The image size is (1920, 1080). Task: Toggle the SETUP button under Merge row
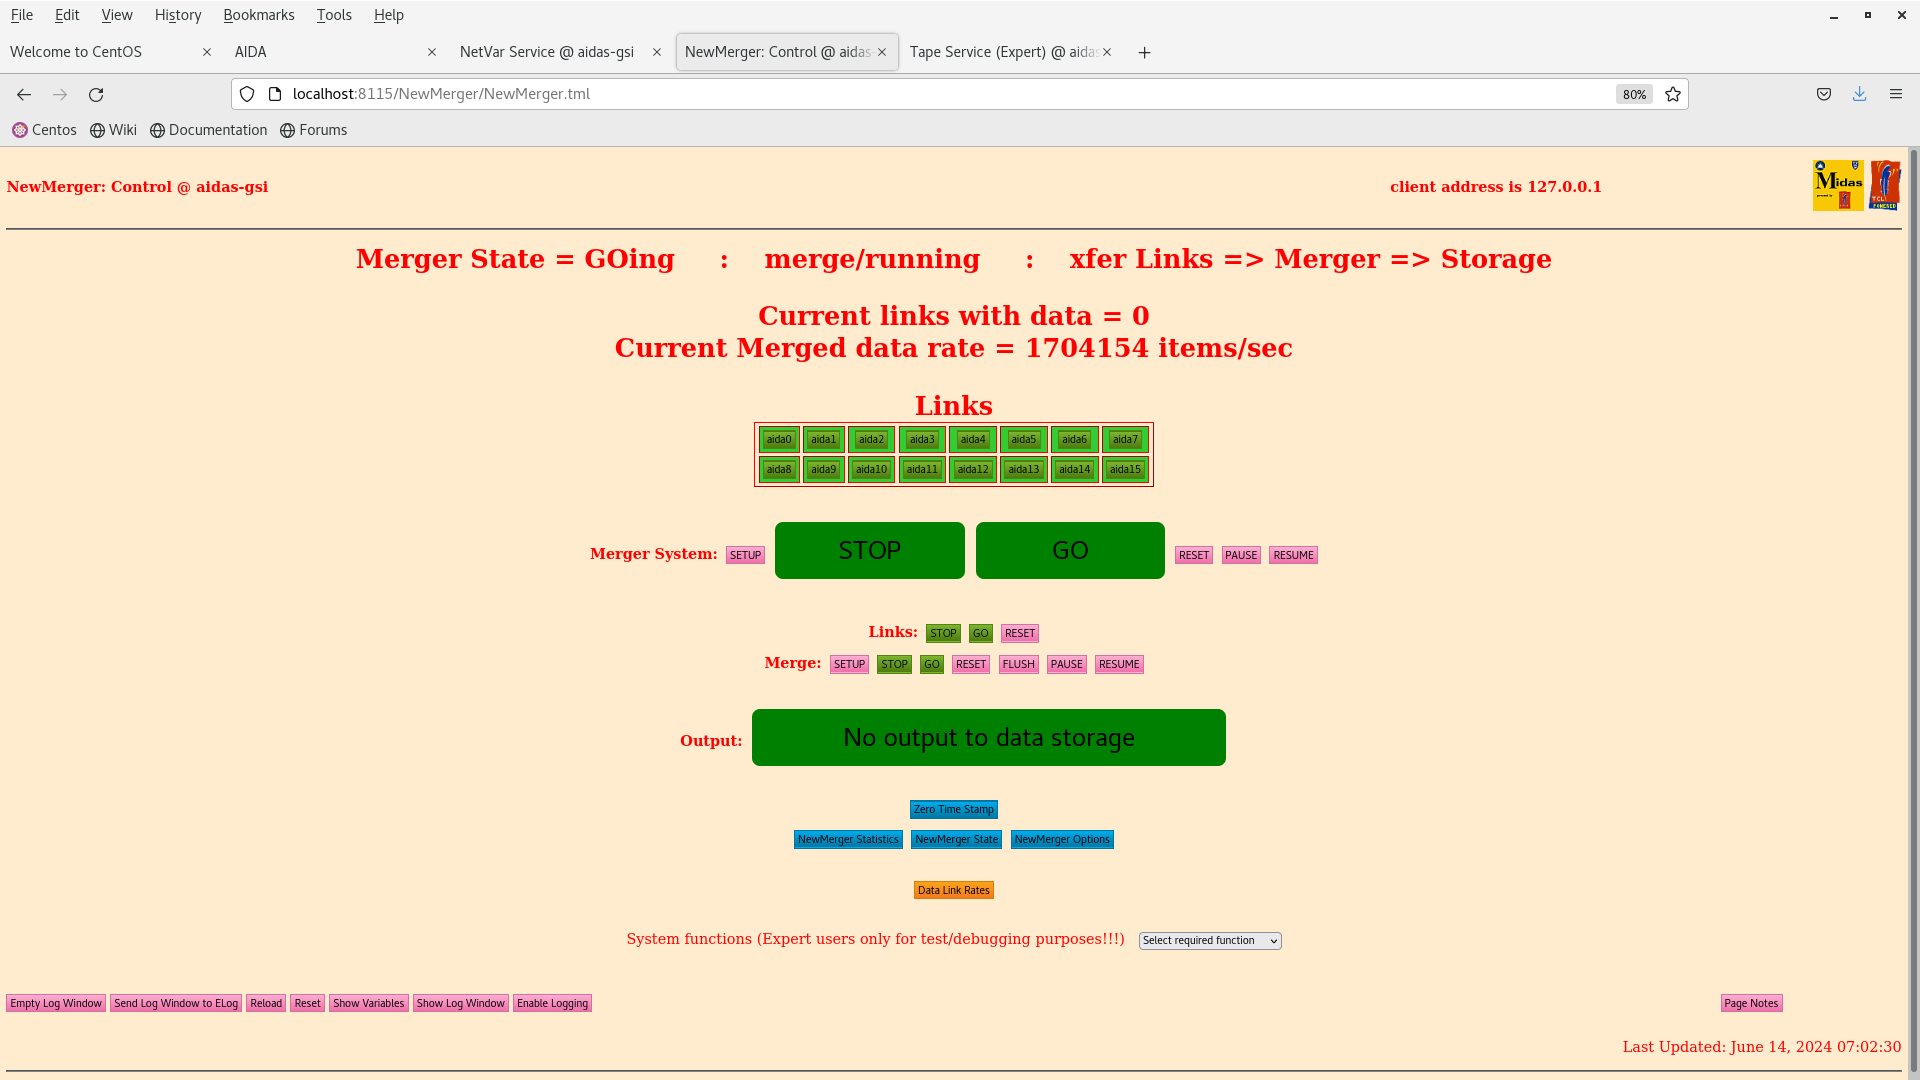pos(848,663)
